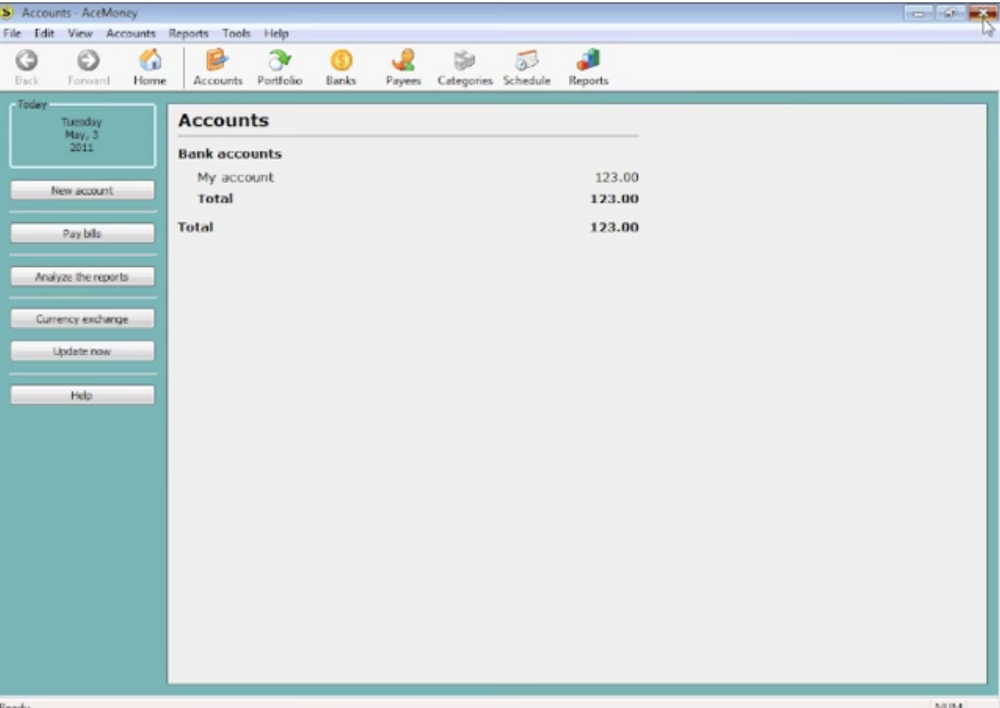This screenshot has width=1000, height=708.
Task: Open the File menu
Action: pos(12,33)
